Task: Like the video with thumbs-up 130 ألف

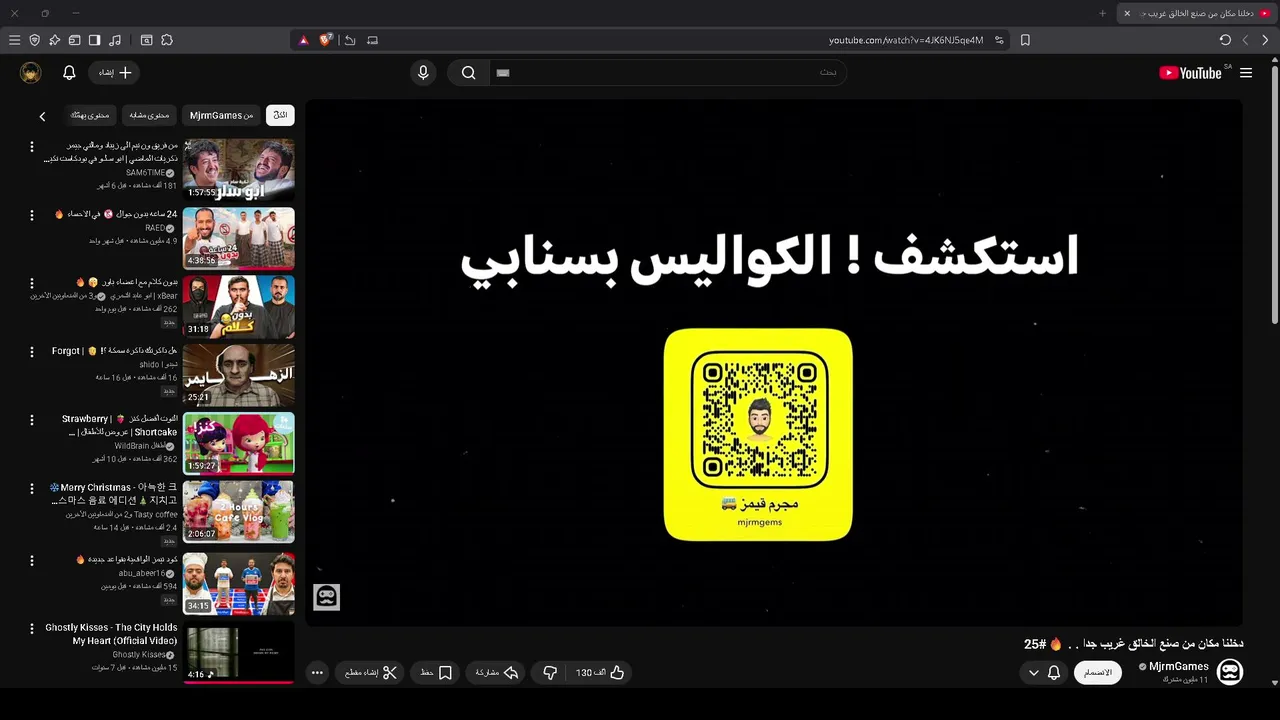Action: (600, 673)
